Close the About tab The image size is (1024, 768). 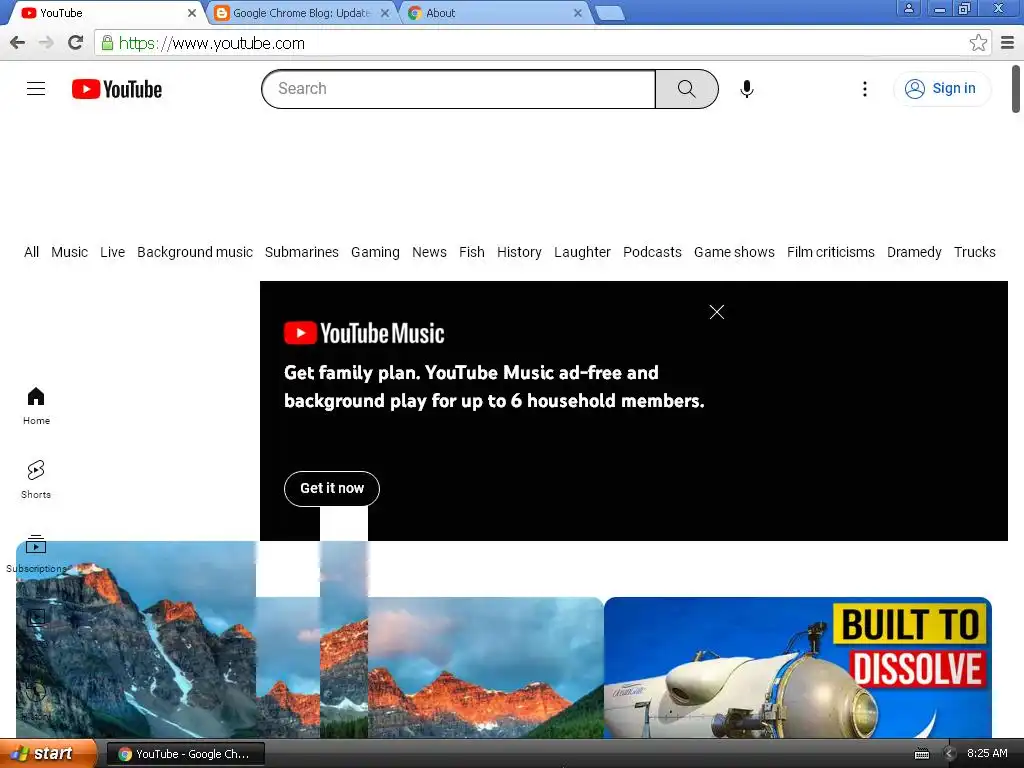pyautogui.click(x=577, y=13)
